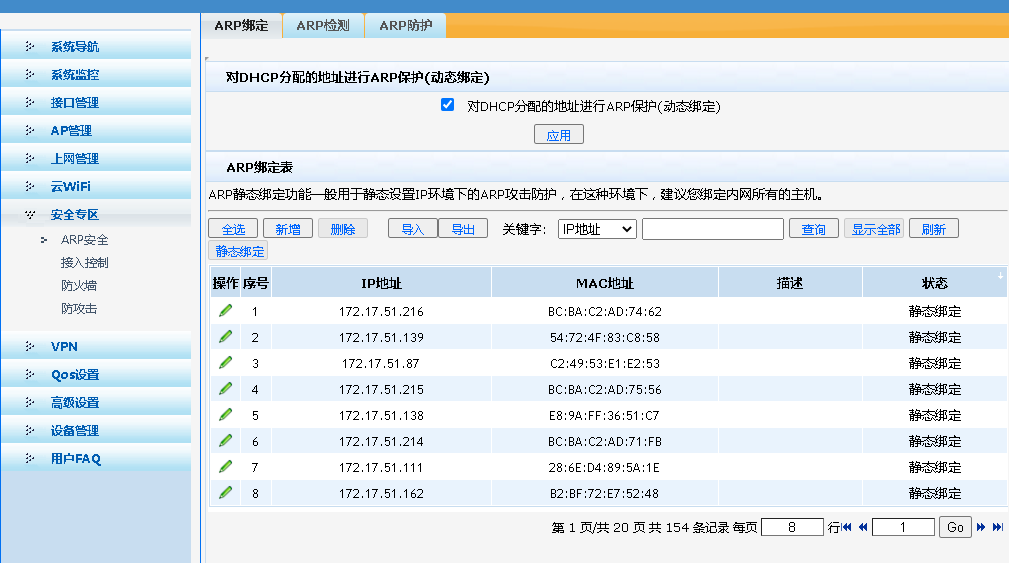Open ARP安全 submenu item
The image size is (1009, 563).
tap(84, 239)
